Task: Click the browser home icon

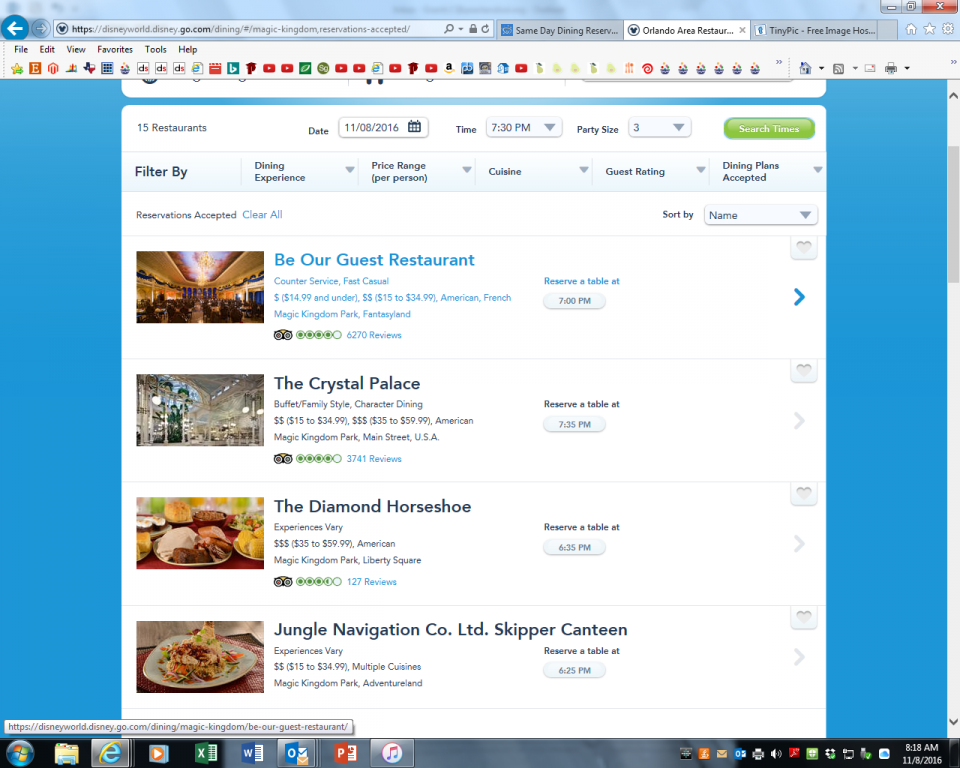Action: click(911, 29)
